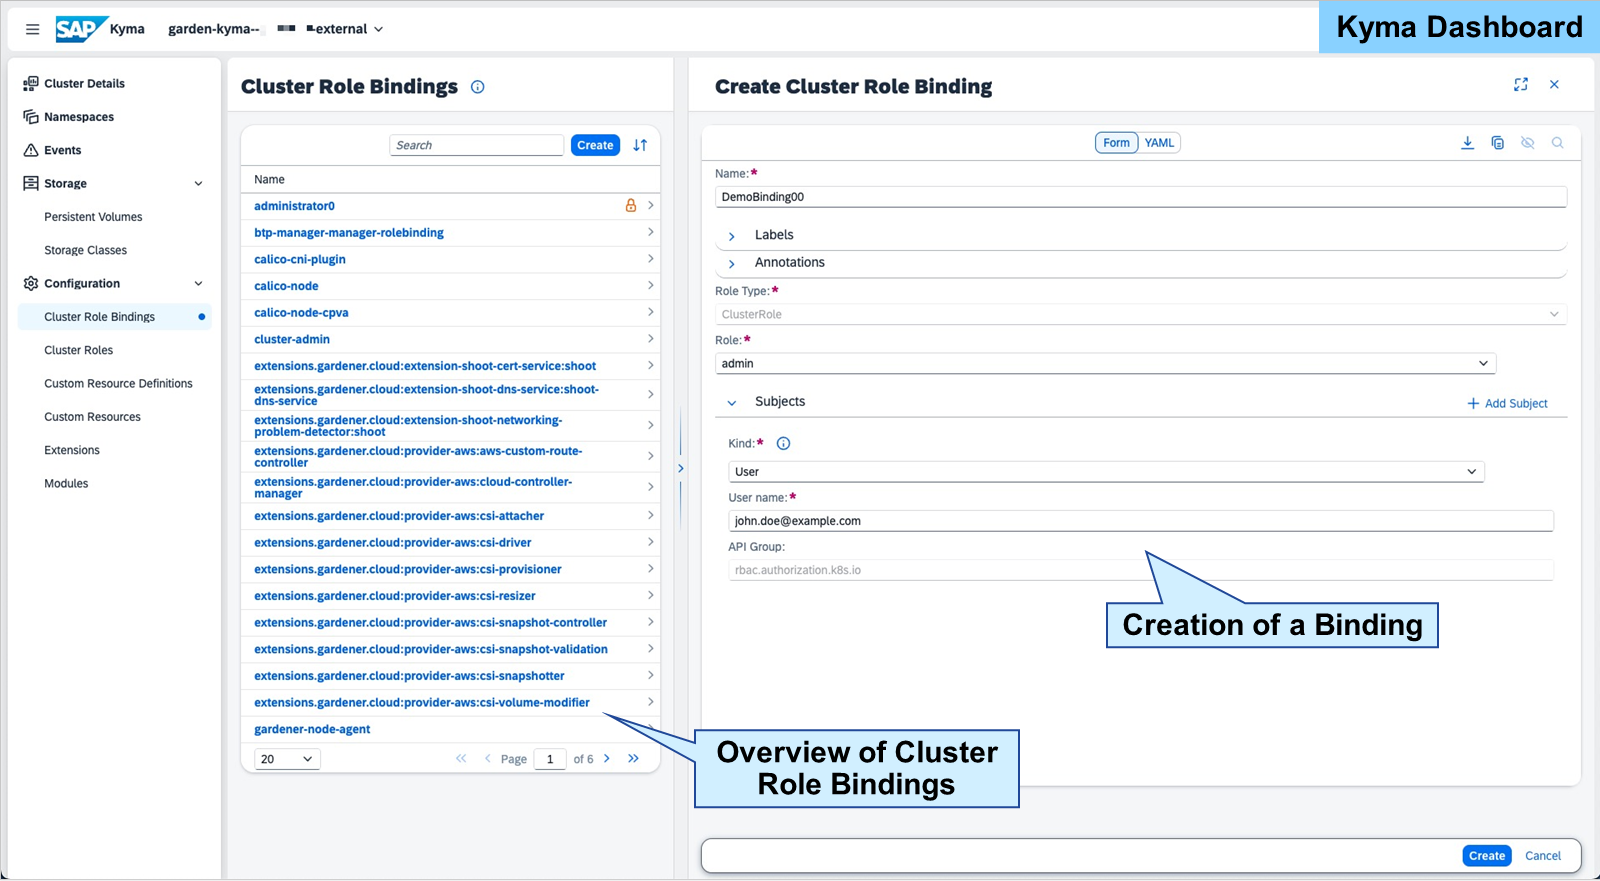Viewport: 1600px width, 881px height.
Task: Click the search icon in form toolbar
Action: click(1557, 143)
